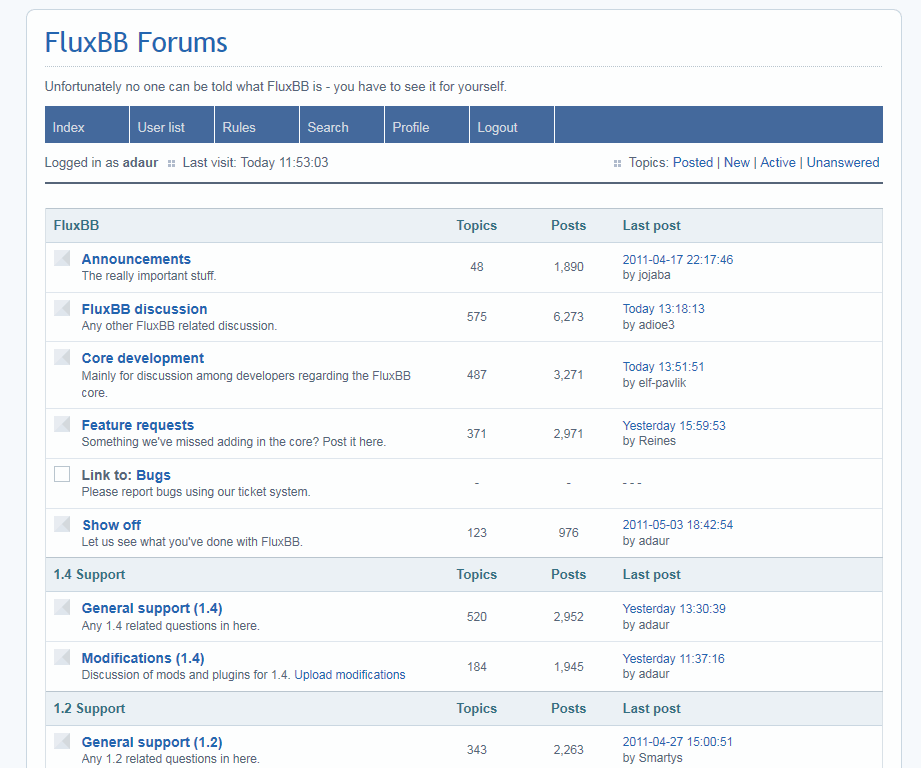Open the Upload modifications link
The width and height of the screenshot is (921, 768).
point(350,675)
